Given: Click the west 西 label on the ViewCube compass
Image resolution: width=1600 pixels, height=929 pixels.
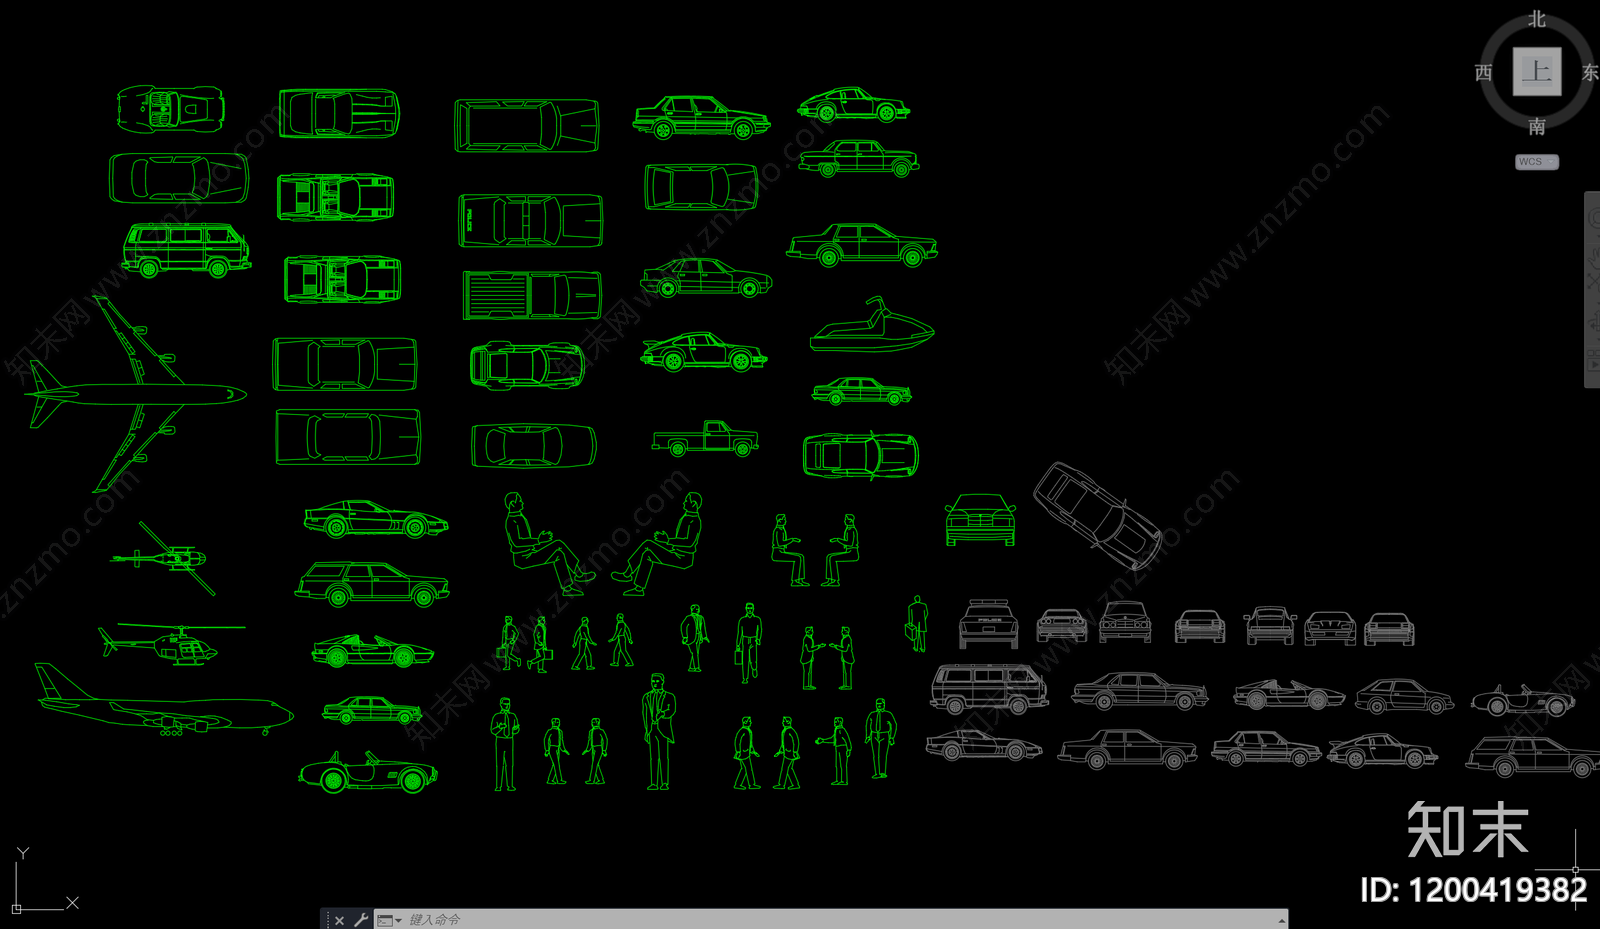Looking at the screenshot, I should (1483, 72).
